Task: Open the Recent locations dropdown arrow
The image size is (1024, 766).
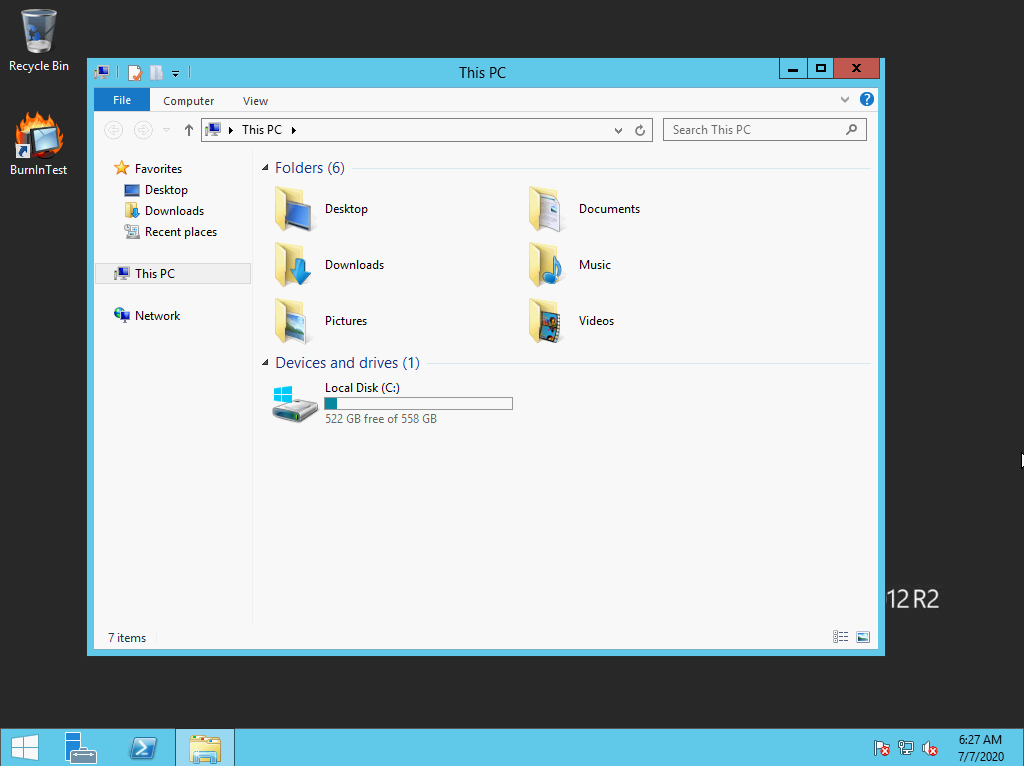Action: coord(167,130)
